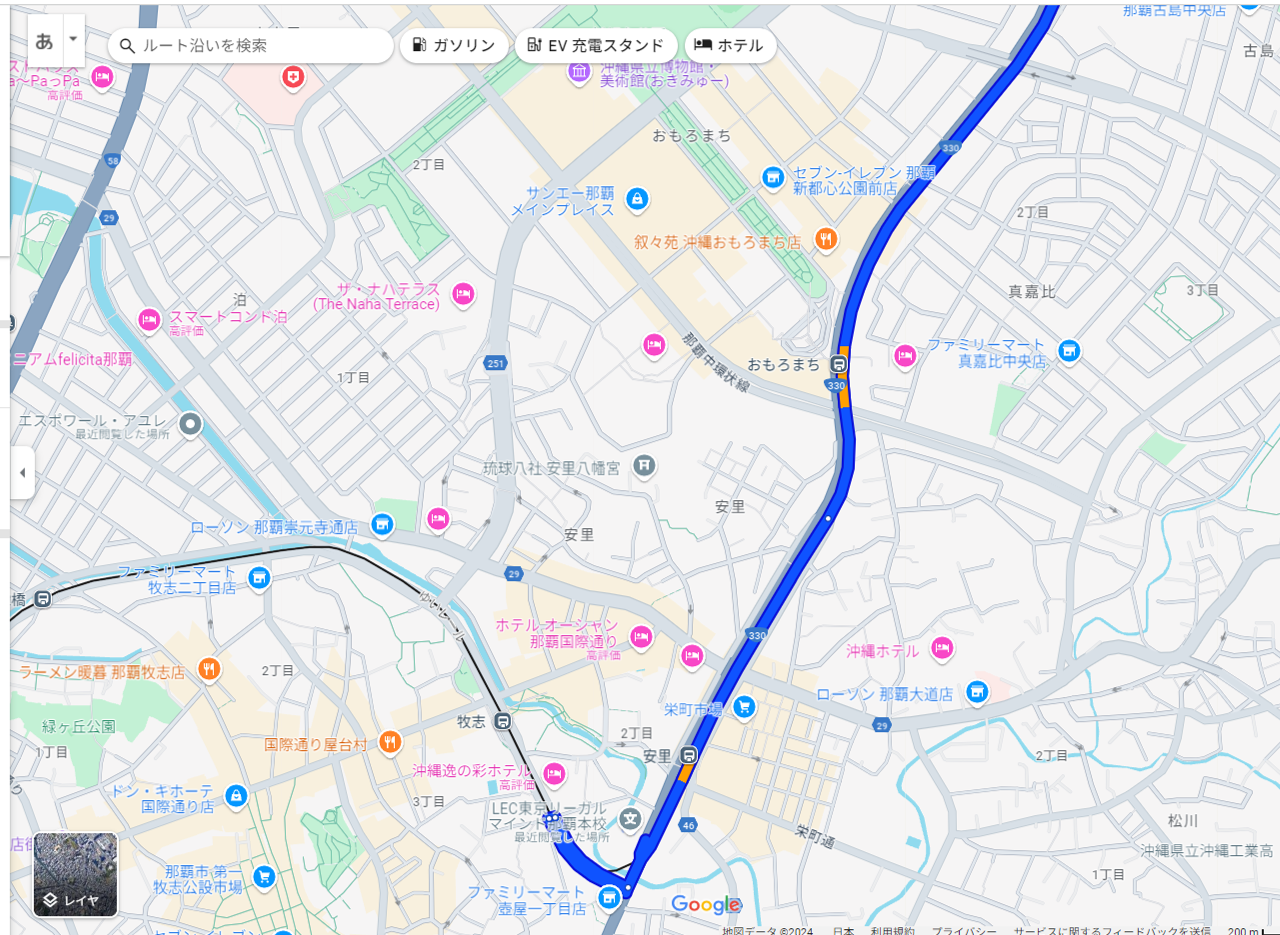Click the ガソリン gas station filter chip

tap(454, 45)
